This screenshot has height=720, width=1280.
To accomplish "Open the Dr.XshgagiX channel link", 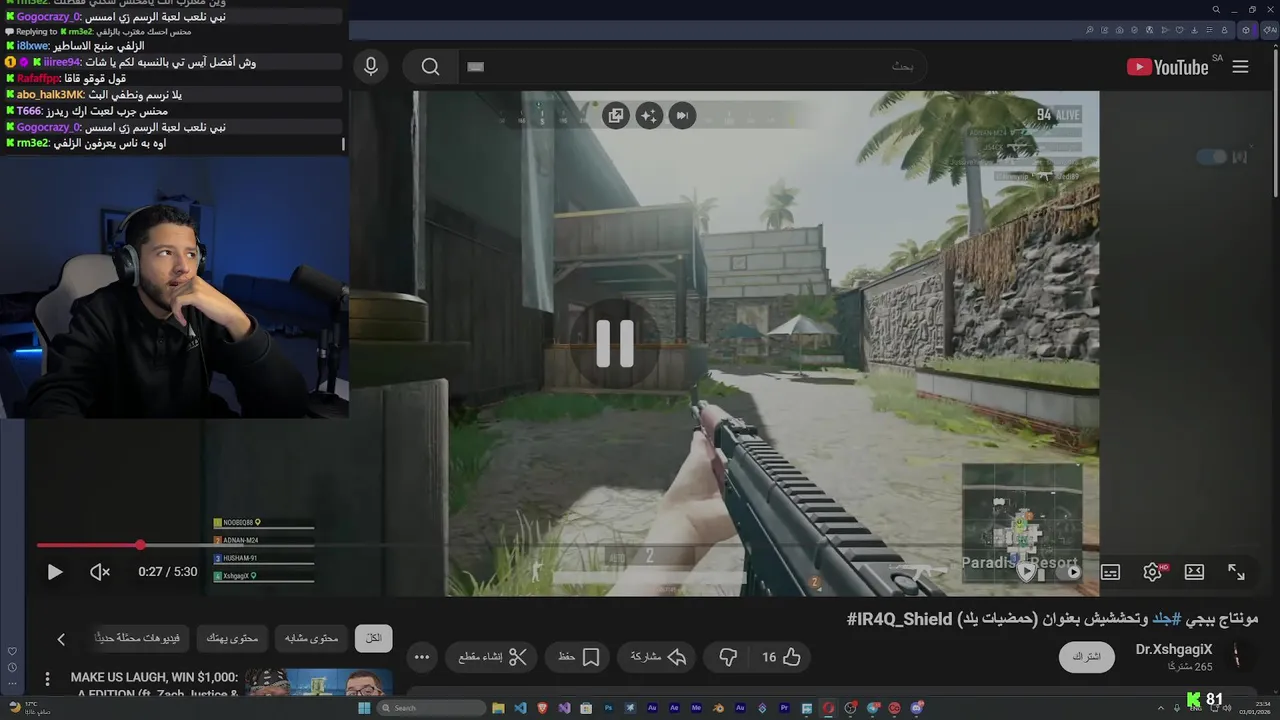I will coord(1174,650).
